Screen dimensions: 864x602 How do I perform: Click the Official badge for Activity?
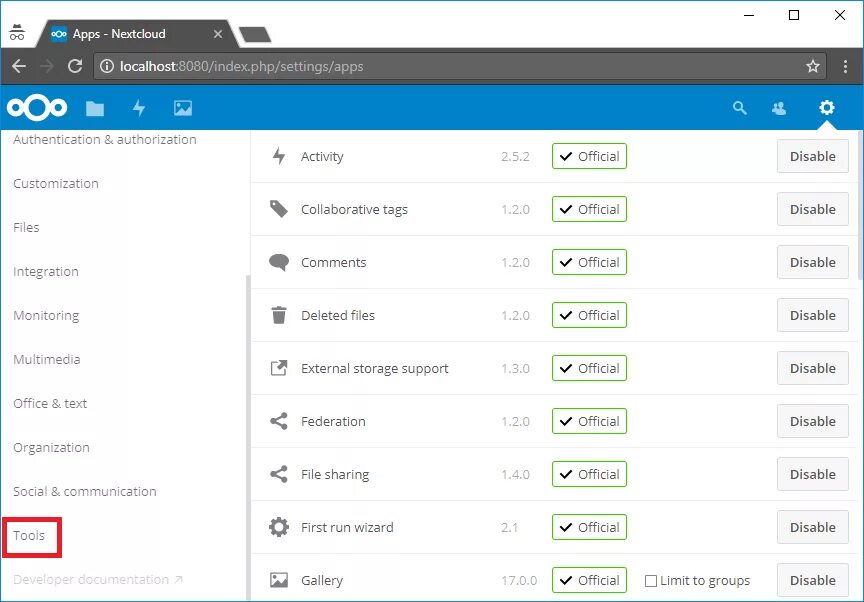point(589,156)
